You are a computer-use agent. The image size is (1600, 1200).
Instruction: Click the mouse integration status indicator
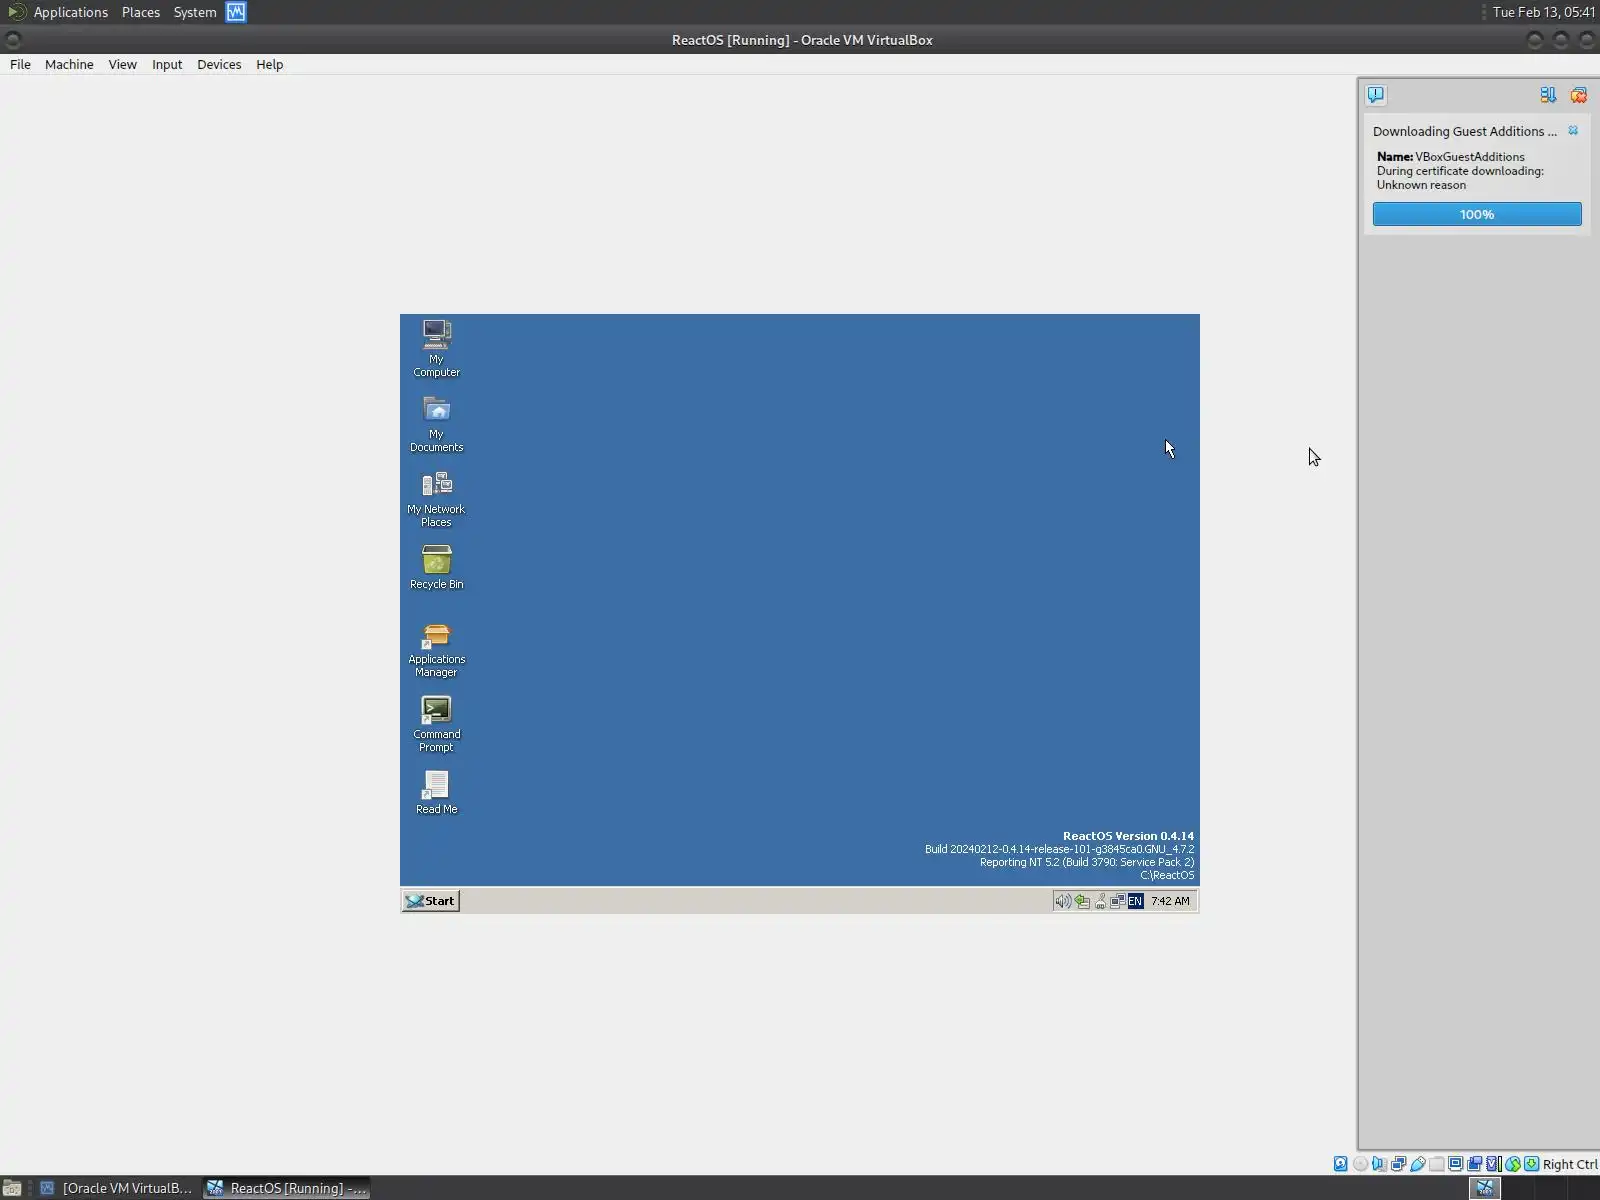(x=1512, y=1164)
